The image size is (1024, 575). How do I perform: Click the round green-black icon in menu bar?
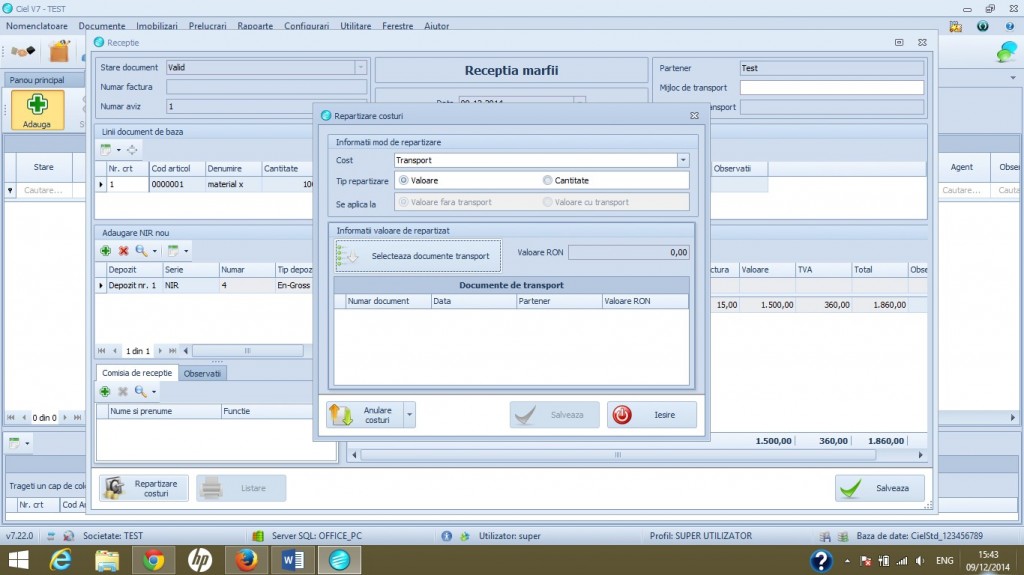tap(982, 26)
